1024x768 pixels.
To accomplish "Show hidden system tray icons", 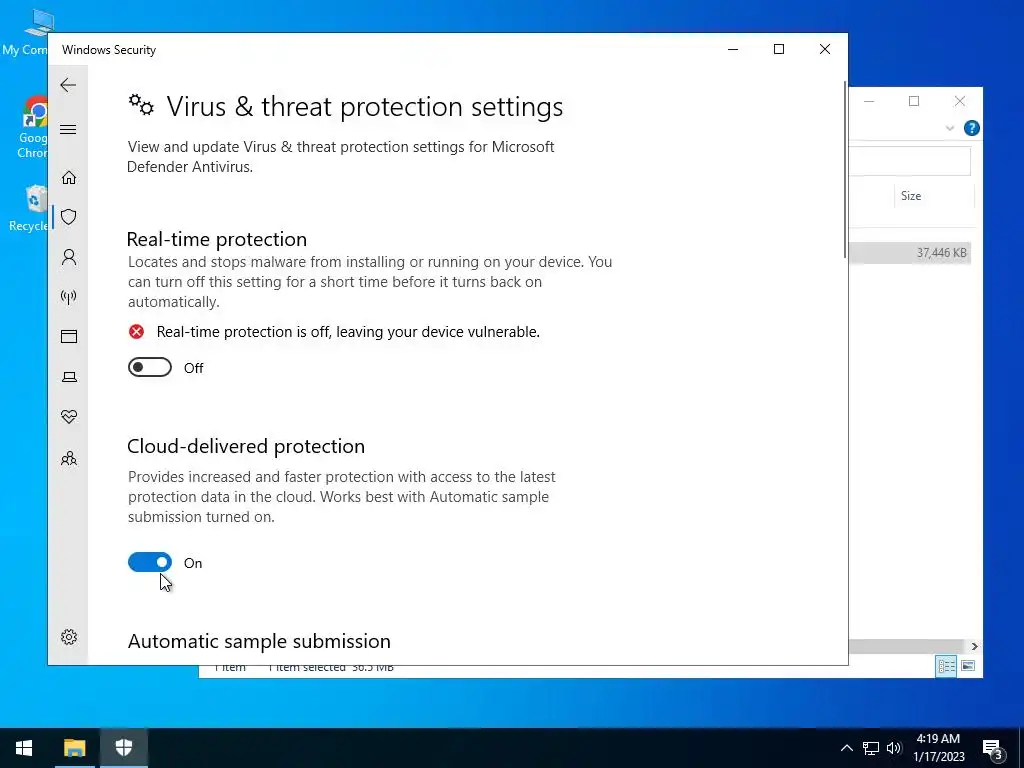I will click(846, 748).
